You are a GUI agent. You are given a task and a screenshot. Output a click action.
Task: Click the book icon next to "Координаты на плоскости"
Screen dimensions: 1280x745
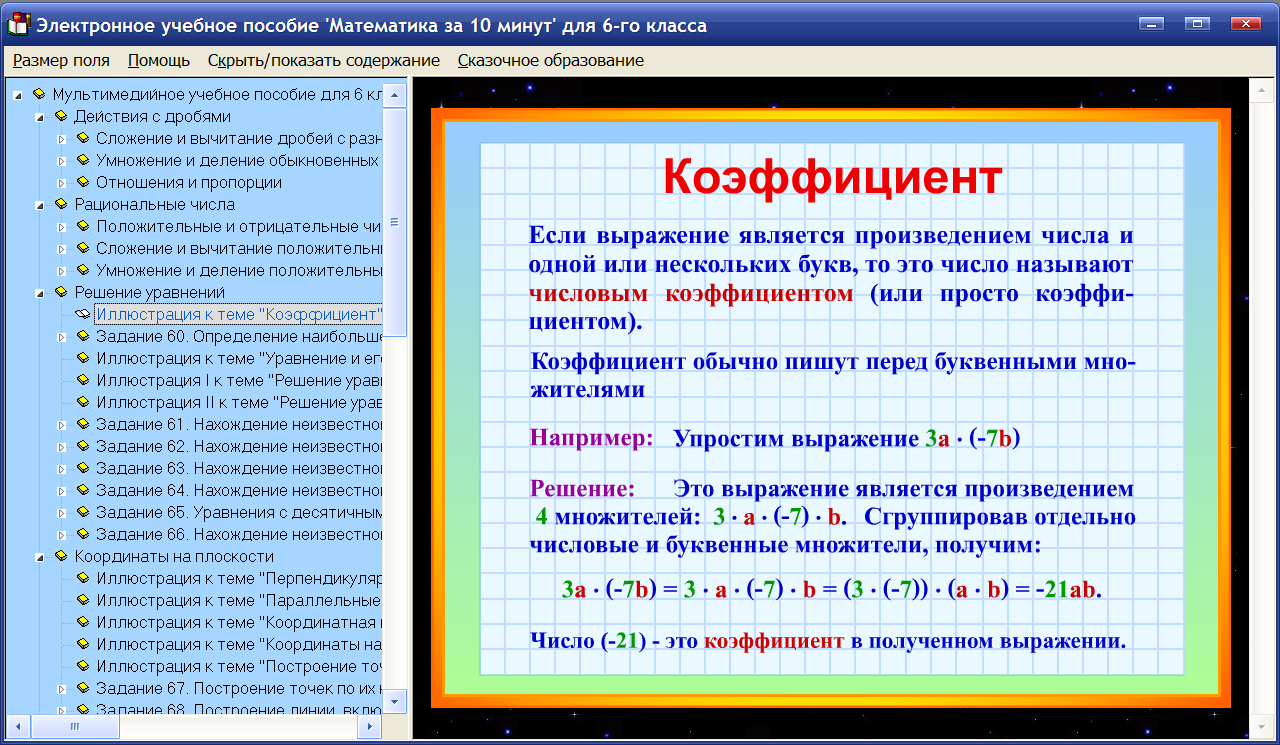pos(62,556)
